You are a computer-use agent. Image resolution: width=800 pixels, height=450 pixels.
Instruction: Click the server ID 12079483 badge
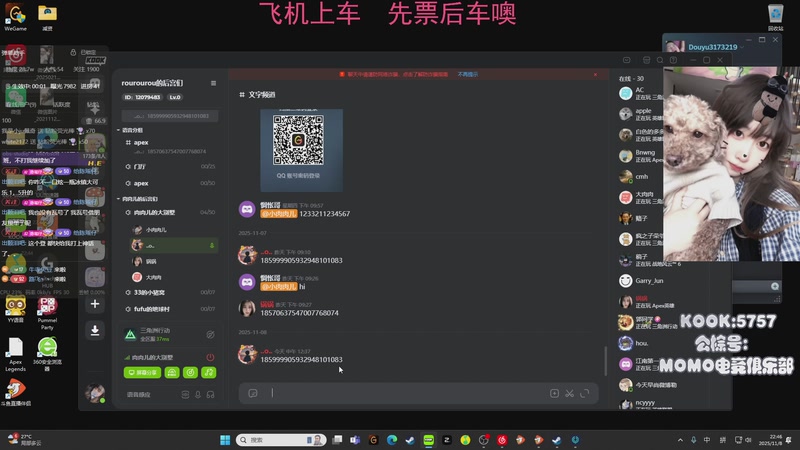click(x=142, y=97)
